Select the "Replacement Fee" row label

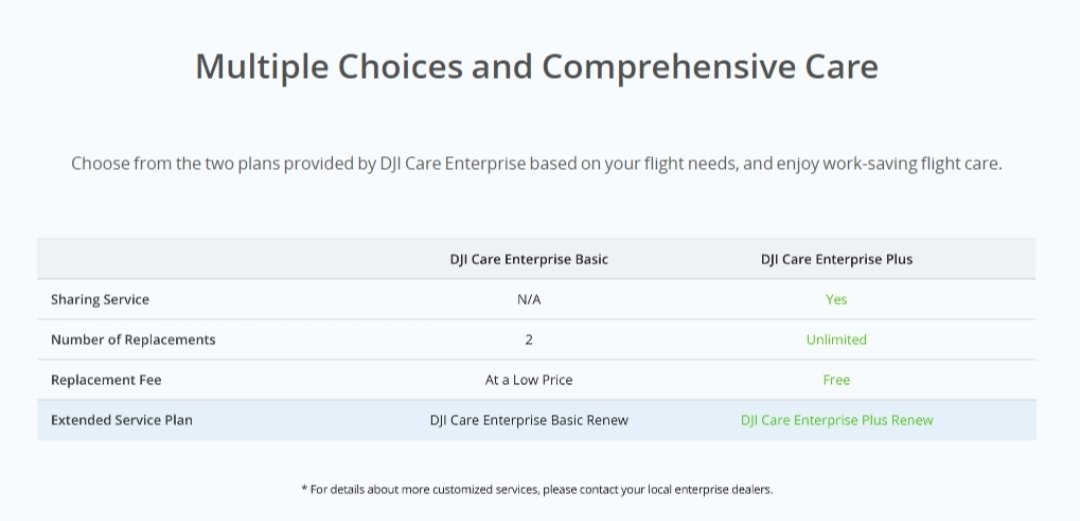106,380
